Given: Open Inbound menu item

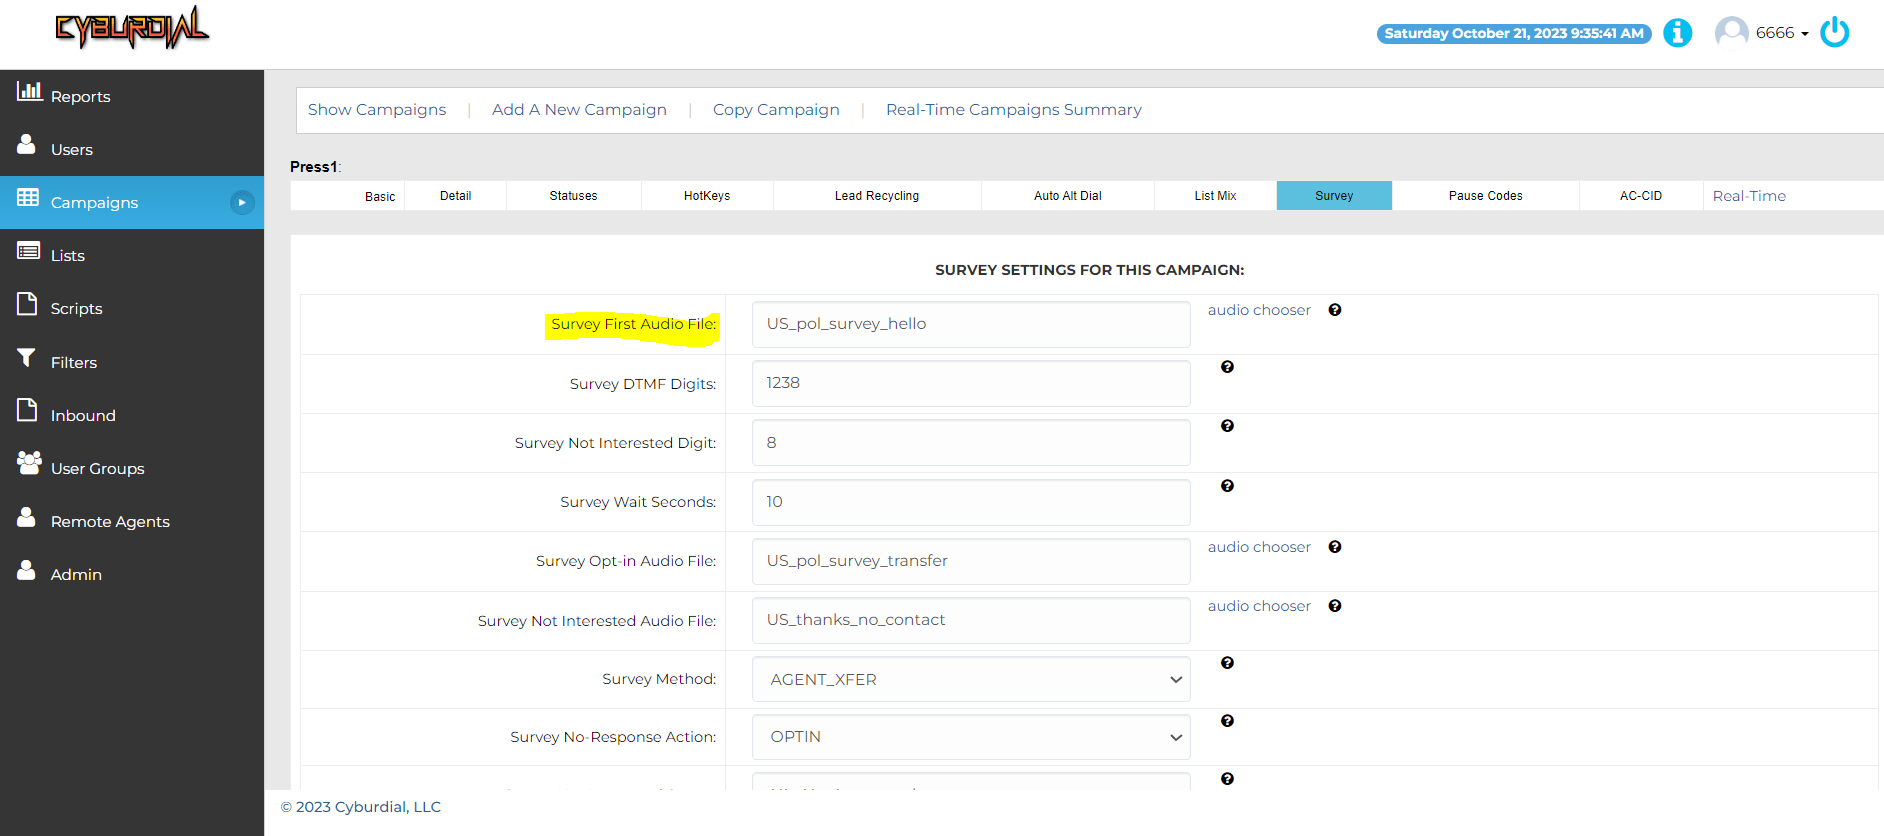Looking at the screenshot, I should [132, 415].
